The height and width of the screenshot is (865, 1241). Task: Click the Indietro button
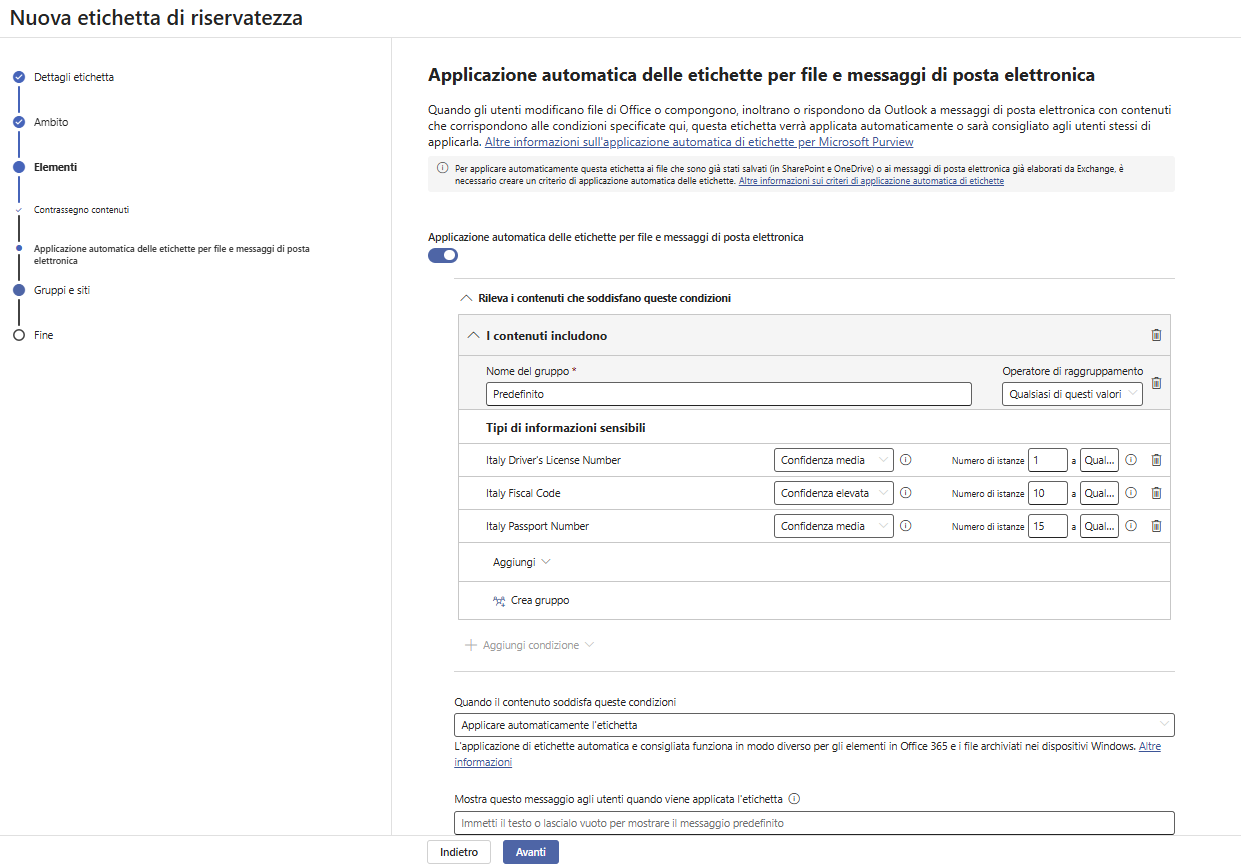click(x=460, y=852)
